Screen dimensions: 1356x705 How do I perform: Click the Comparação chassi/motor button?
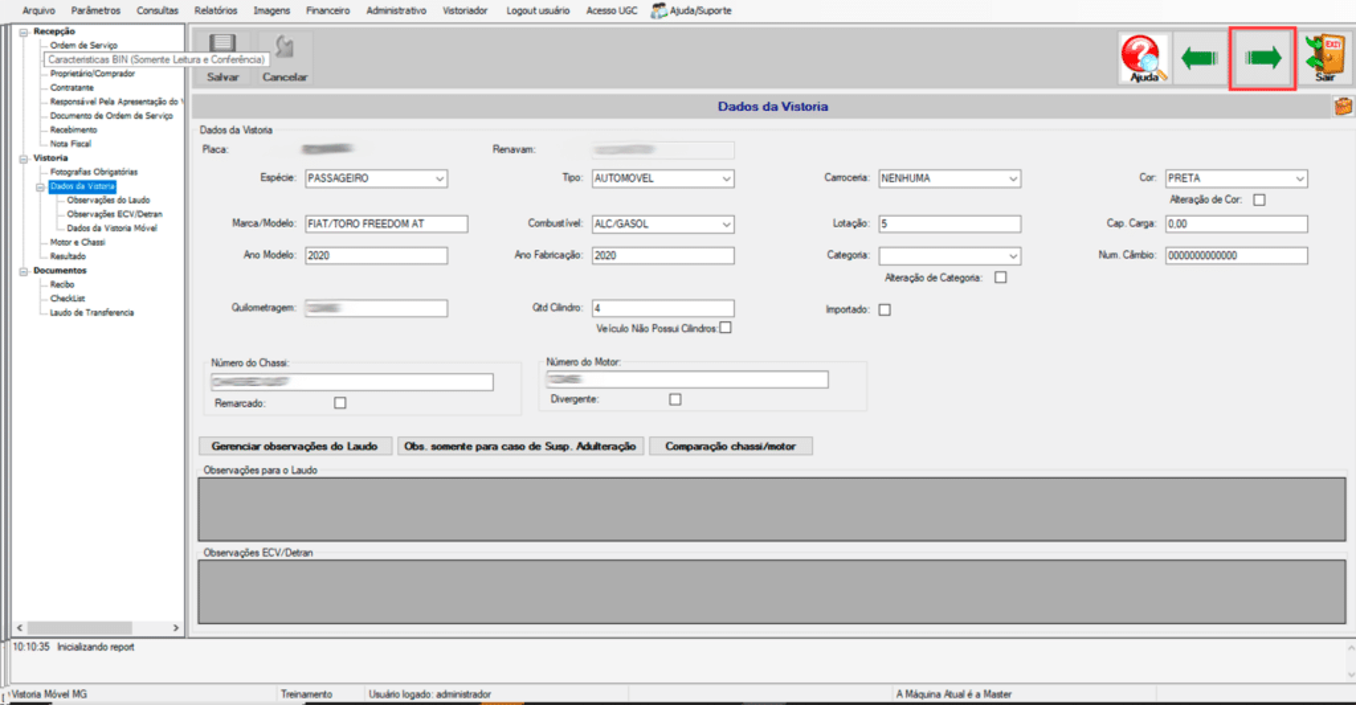[x=731, y=446]
